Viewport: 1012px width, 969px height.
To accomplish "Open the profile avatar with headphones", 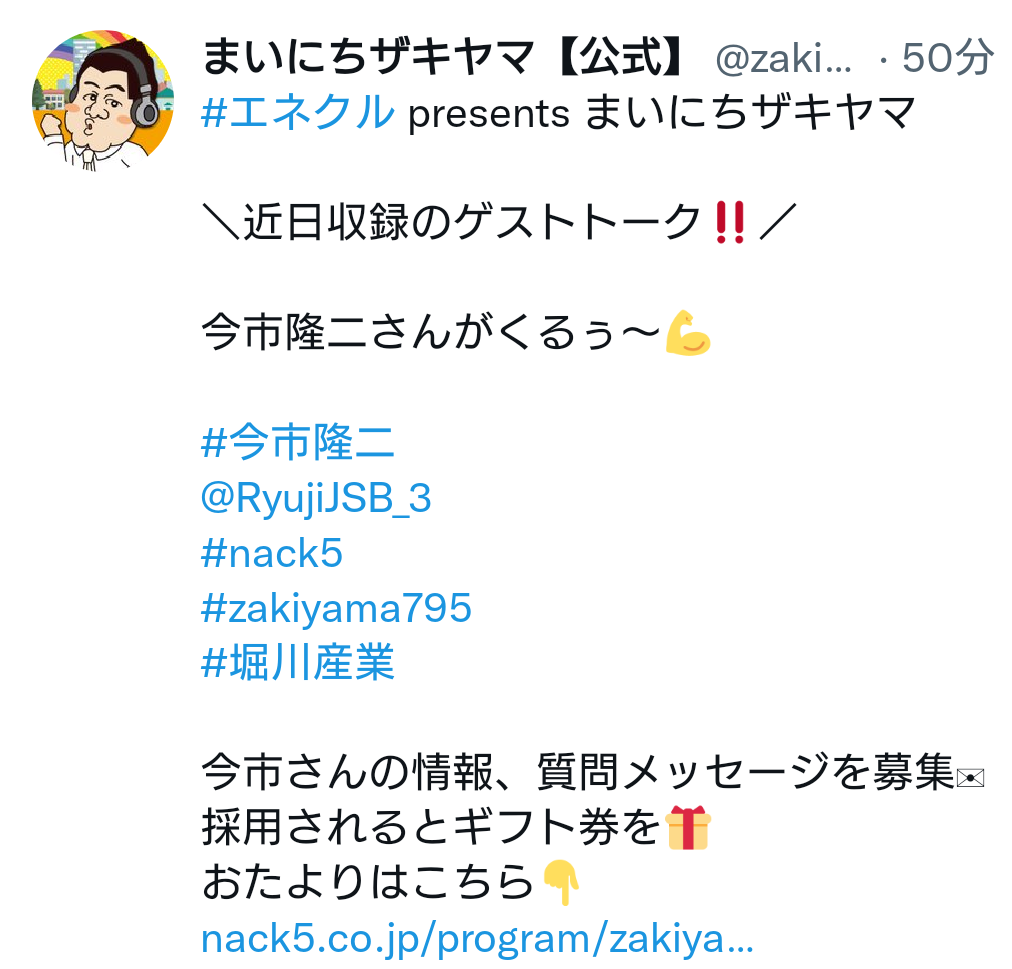I will 103,101.
